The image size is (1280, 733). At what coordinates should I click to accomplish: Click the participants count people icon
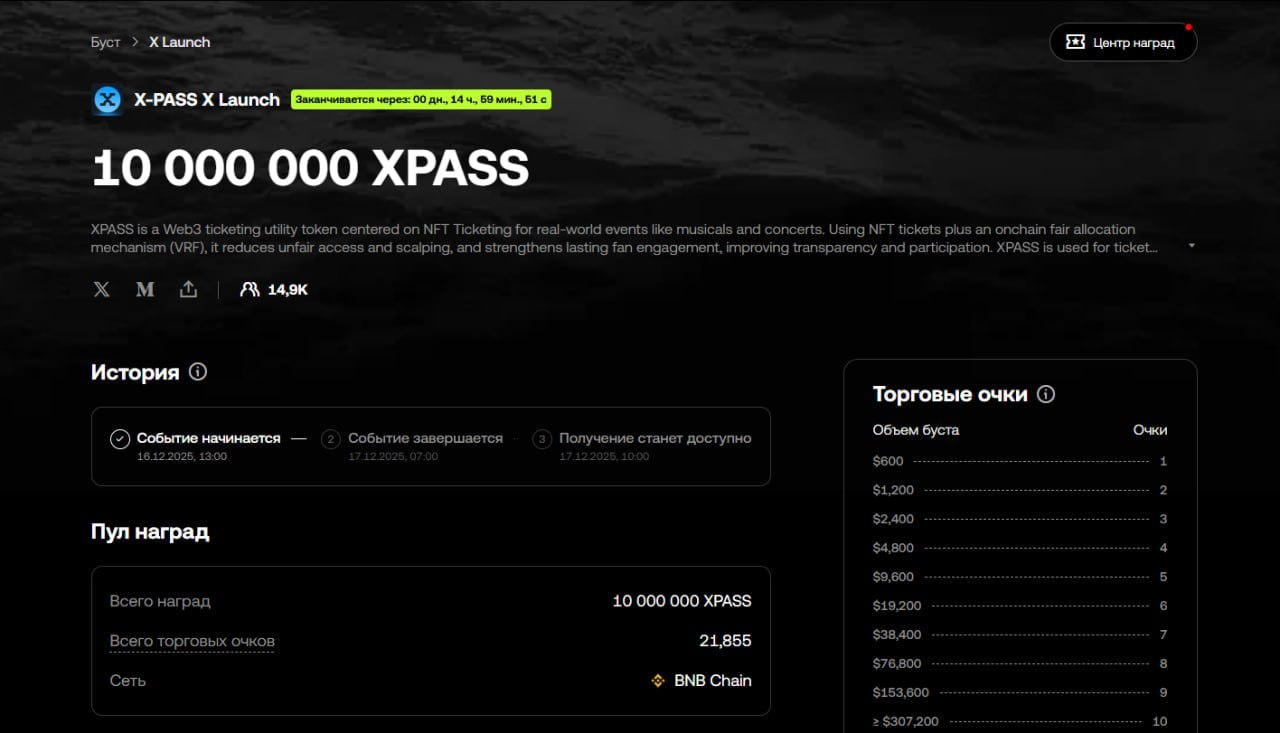pos(249,290)
